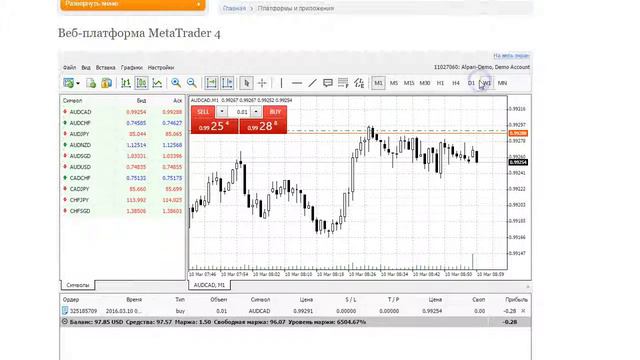Viewport: 640px width, 360px height.
Task: Decrease volume using arrow left of 0.01
Action: point(222,111)
